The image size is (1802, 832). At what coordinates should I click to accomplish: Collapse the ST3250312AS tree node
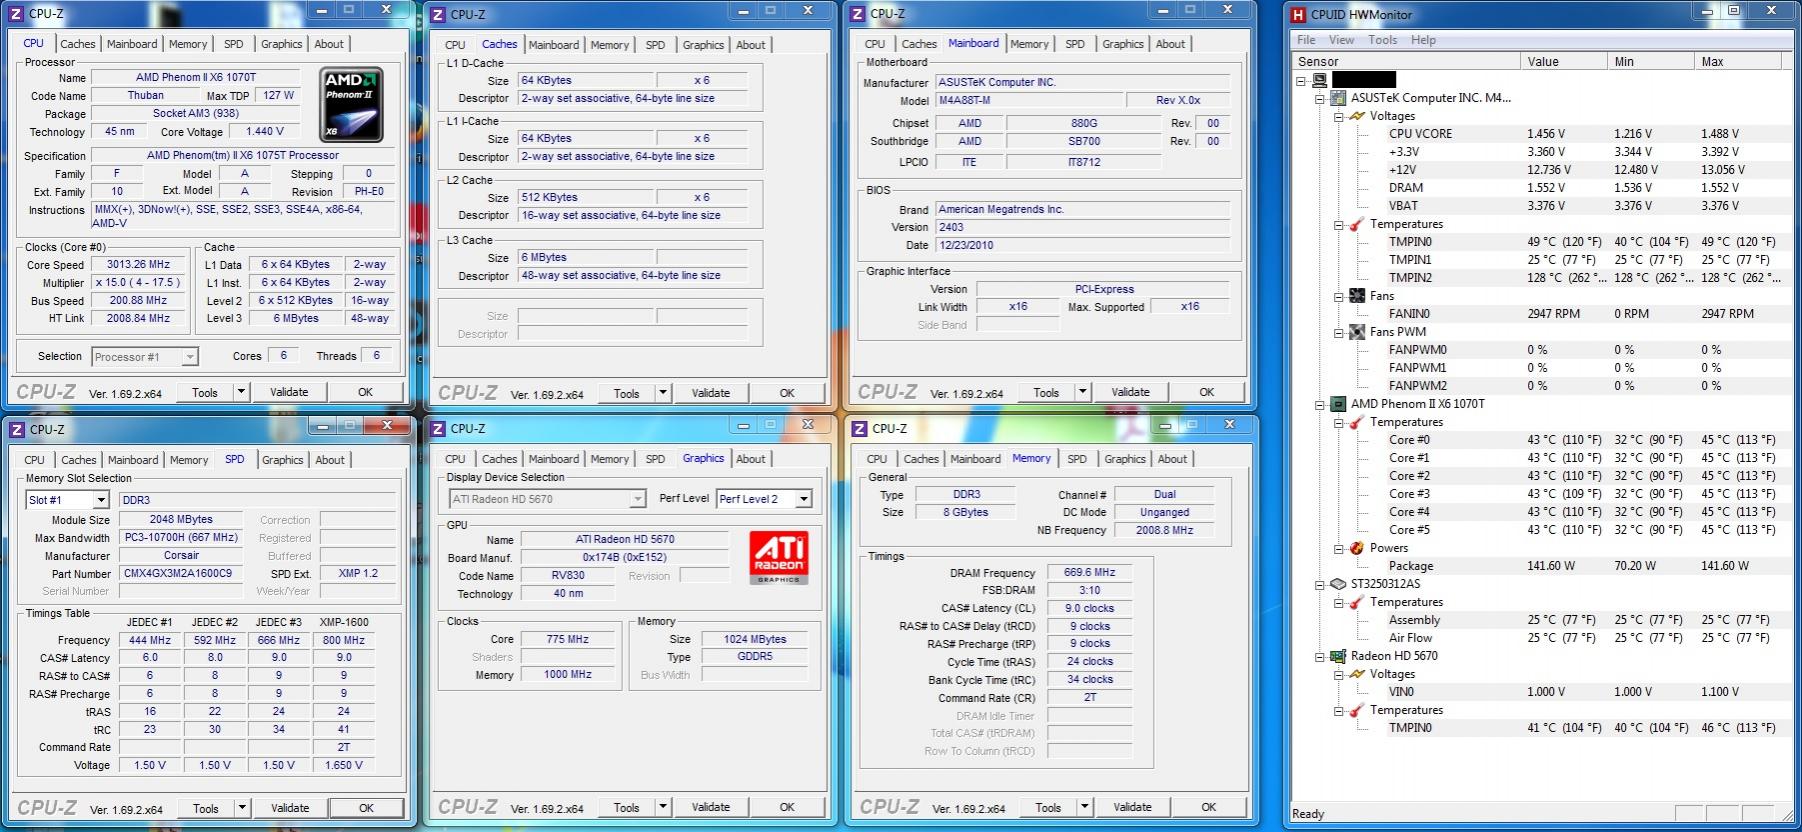[1320, 584]
